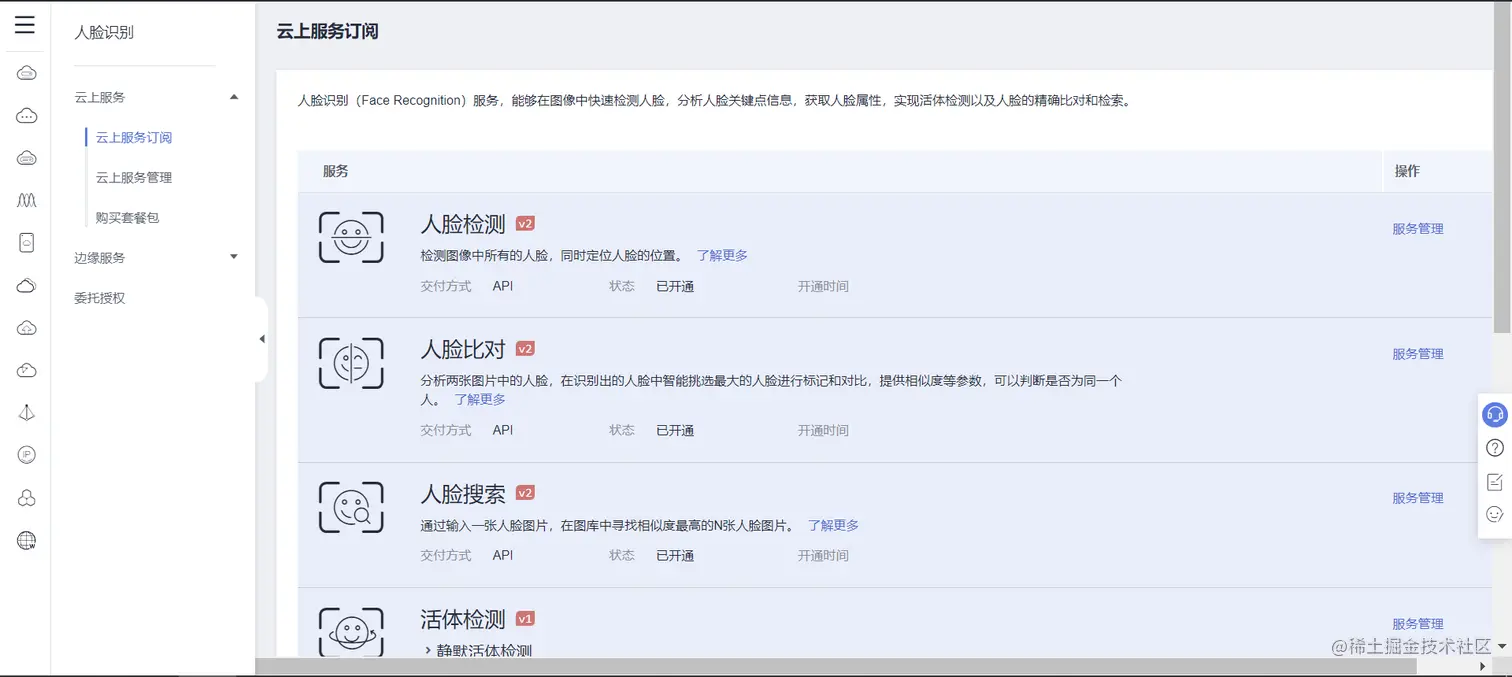Click the v2 badge next to 人脸搜索
1512x677 pixels.
pos(525,493)
